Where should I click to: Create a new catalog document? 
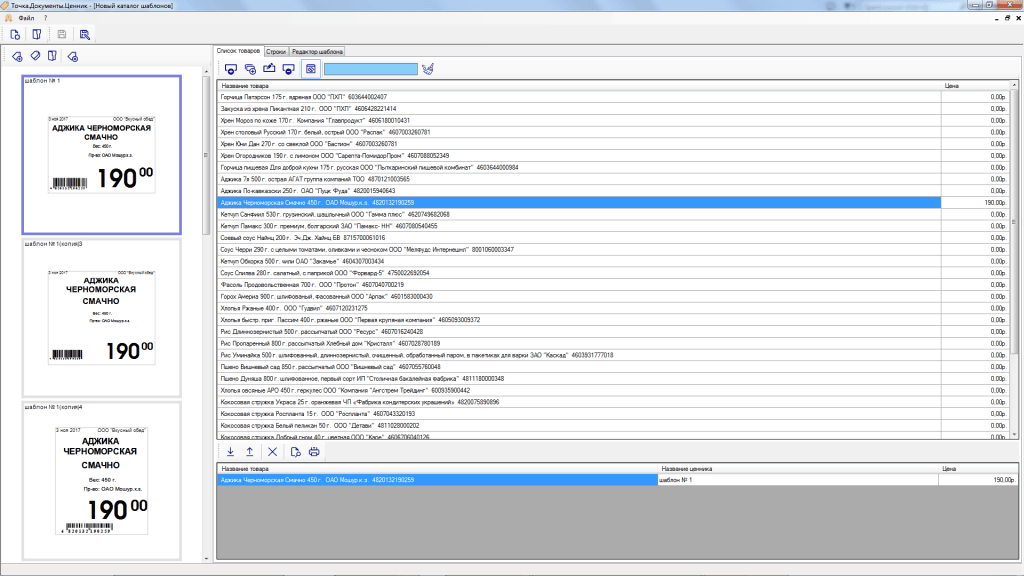pos(15,35)
